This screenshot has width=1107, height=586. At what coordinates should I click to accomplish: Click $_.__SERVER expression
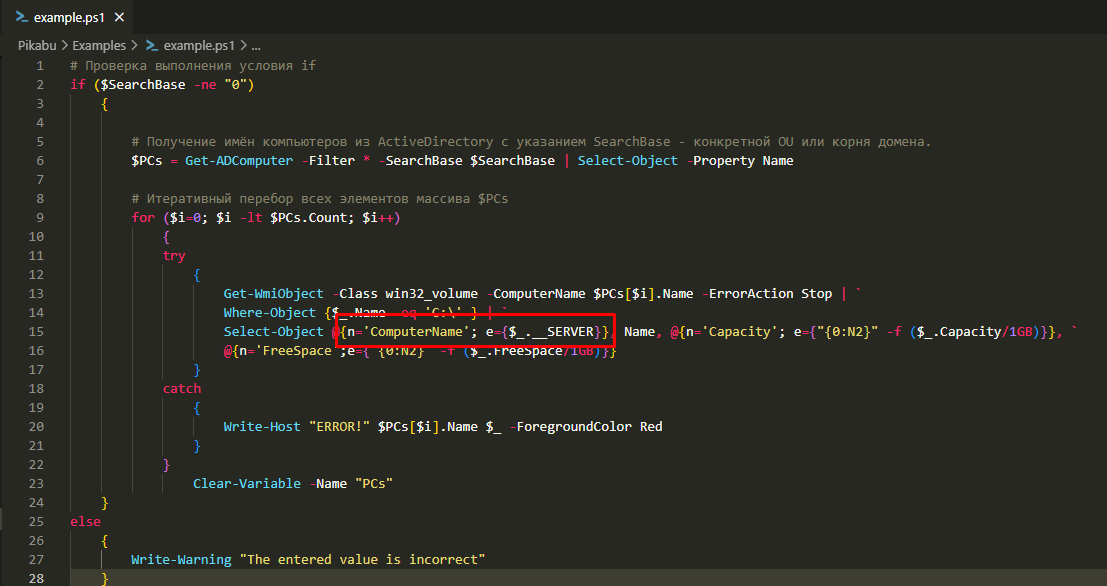point(551,332)
